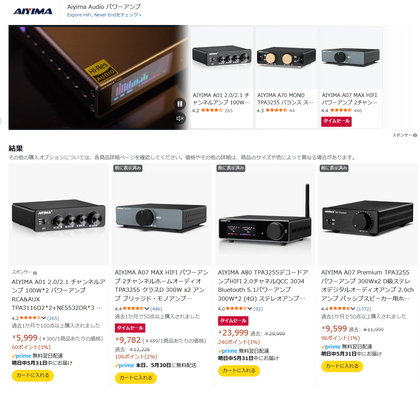
Task: Click the star rating of AIYIMA A80
Action: click(236, 309)
